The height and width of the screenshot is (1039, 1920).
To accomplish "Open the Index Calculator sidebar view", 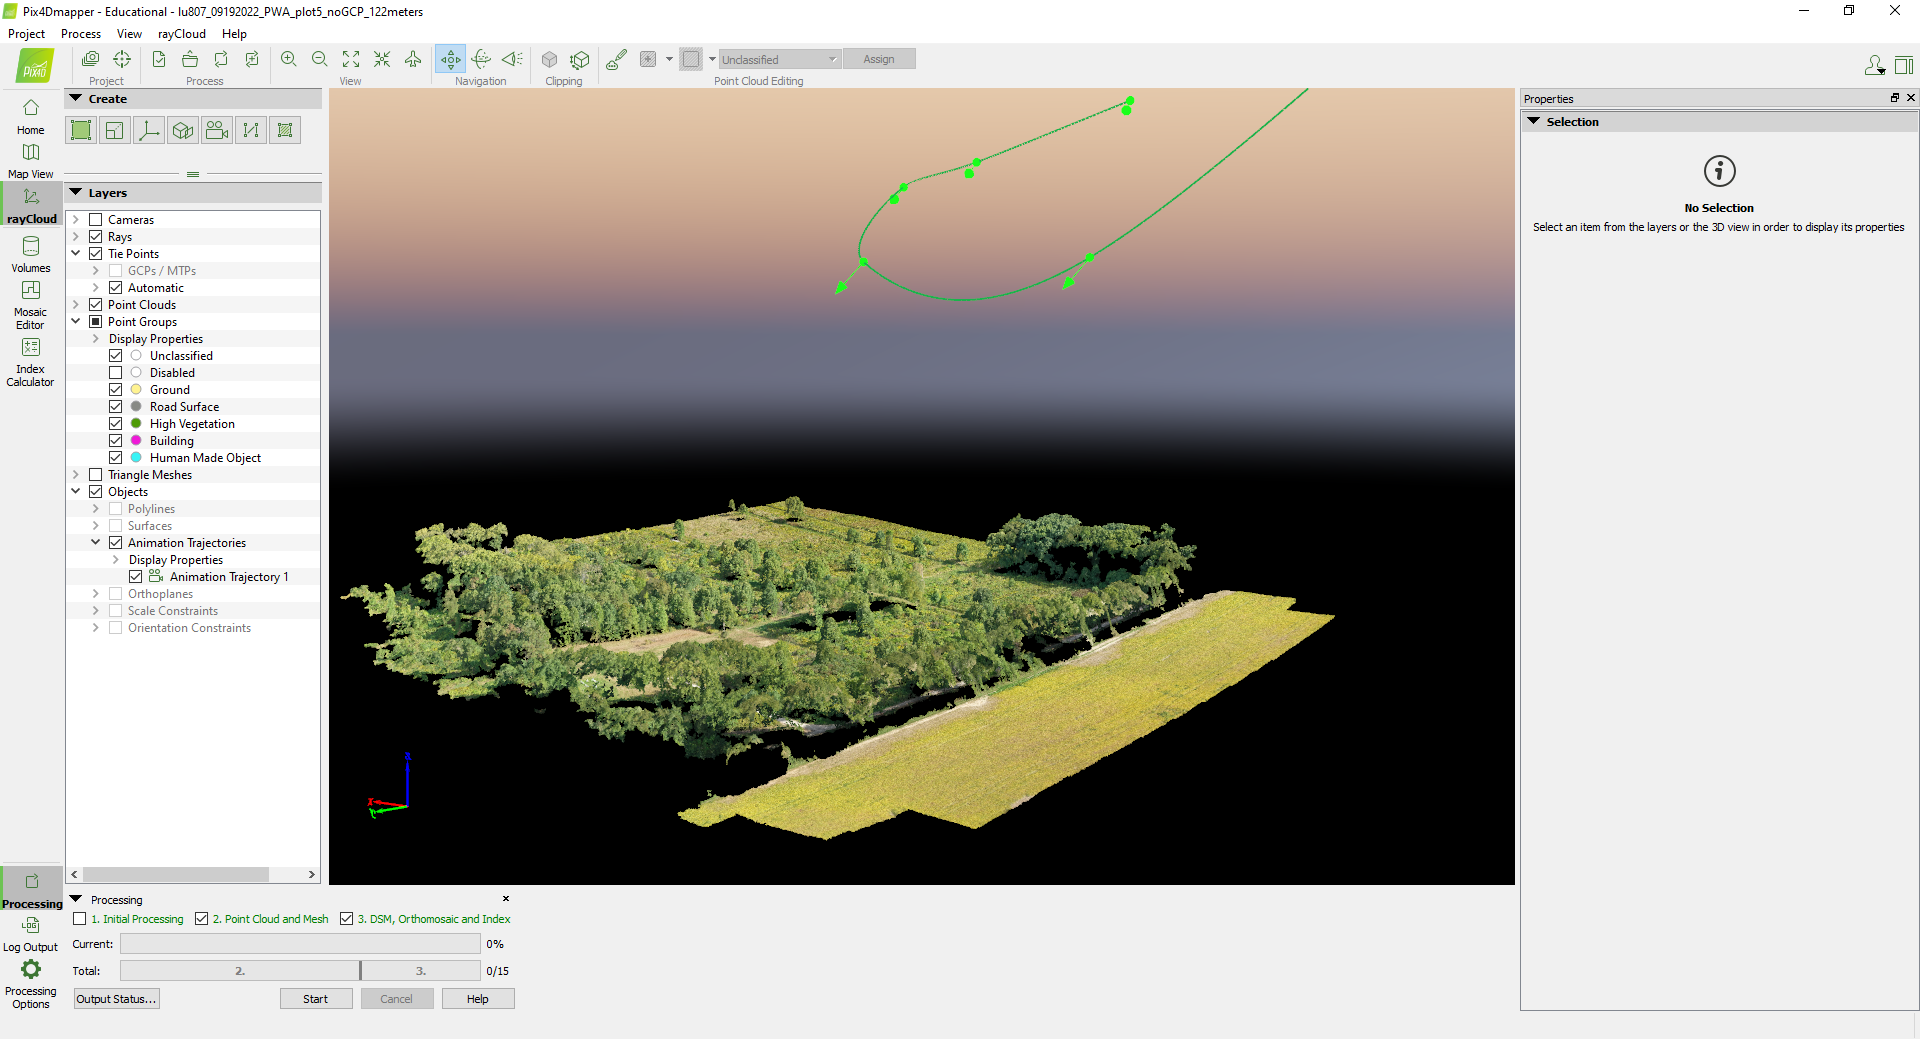I will [31, 361].
